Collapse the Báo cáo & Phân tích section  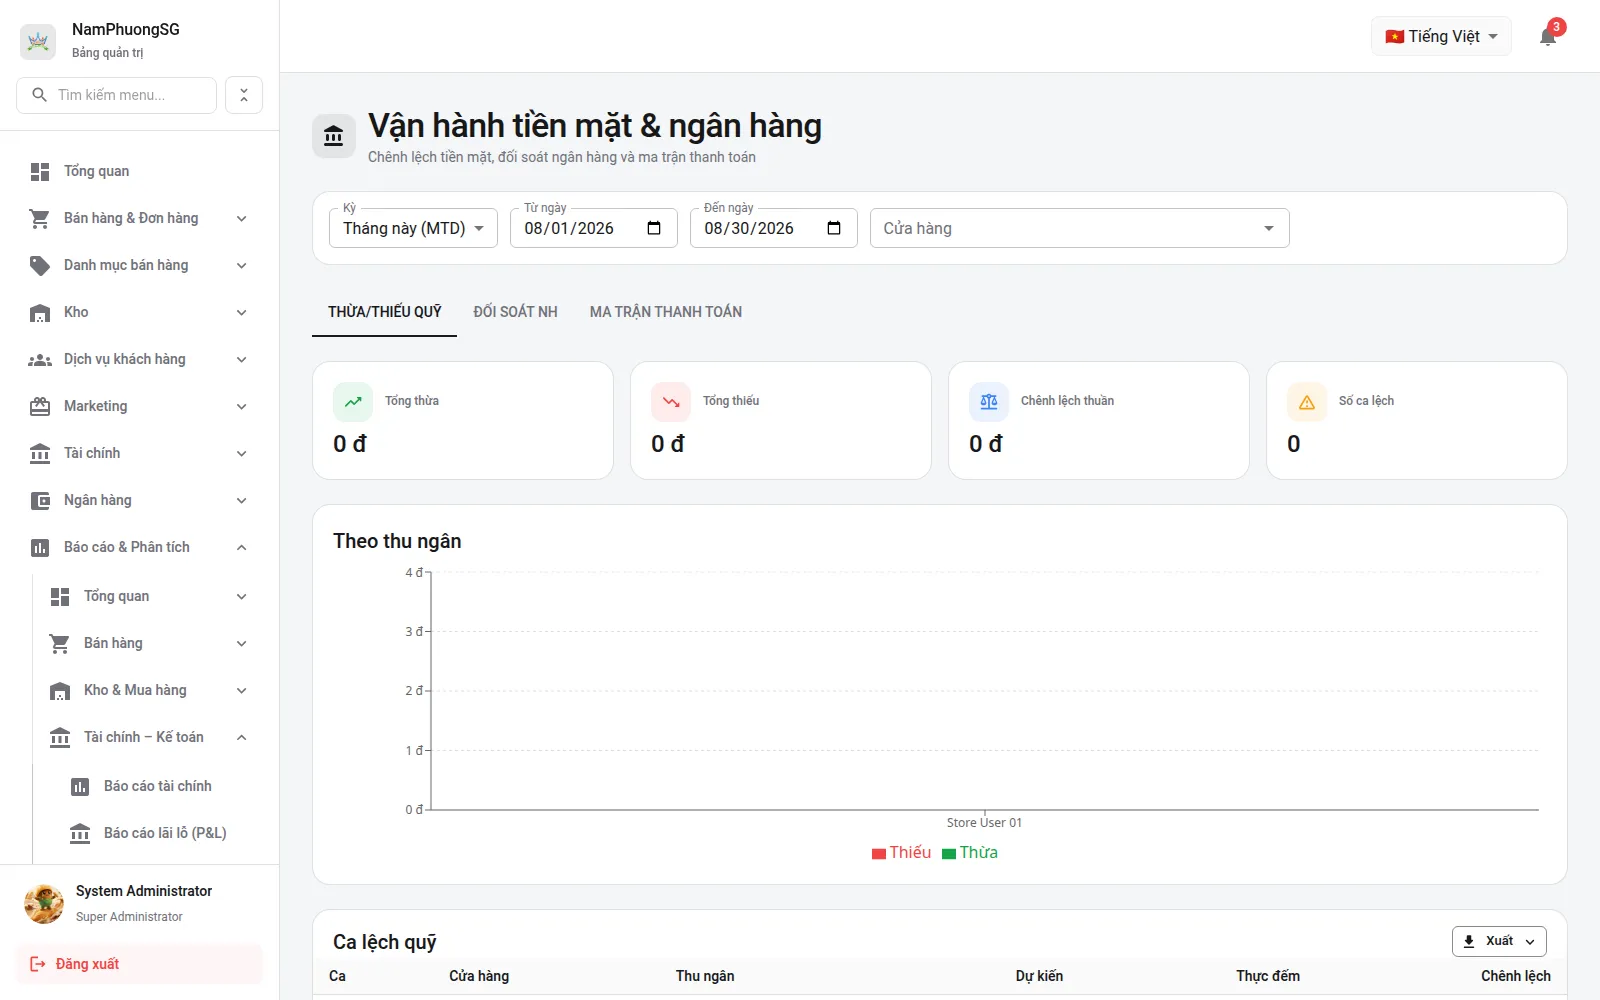(241, 548)
